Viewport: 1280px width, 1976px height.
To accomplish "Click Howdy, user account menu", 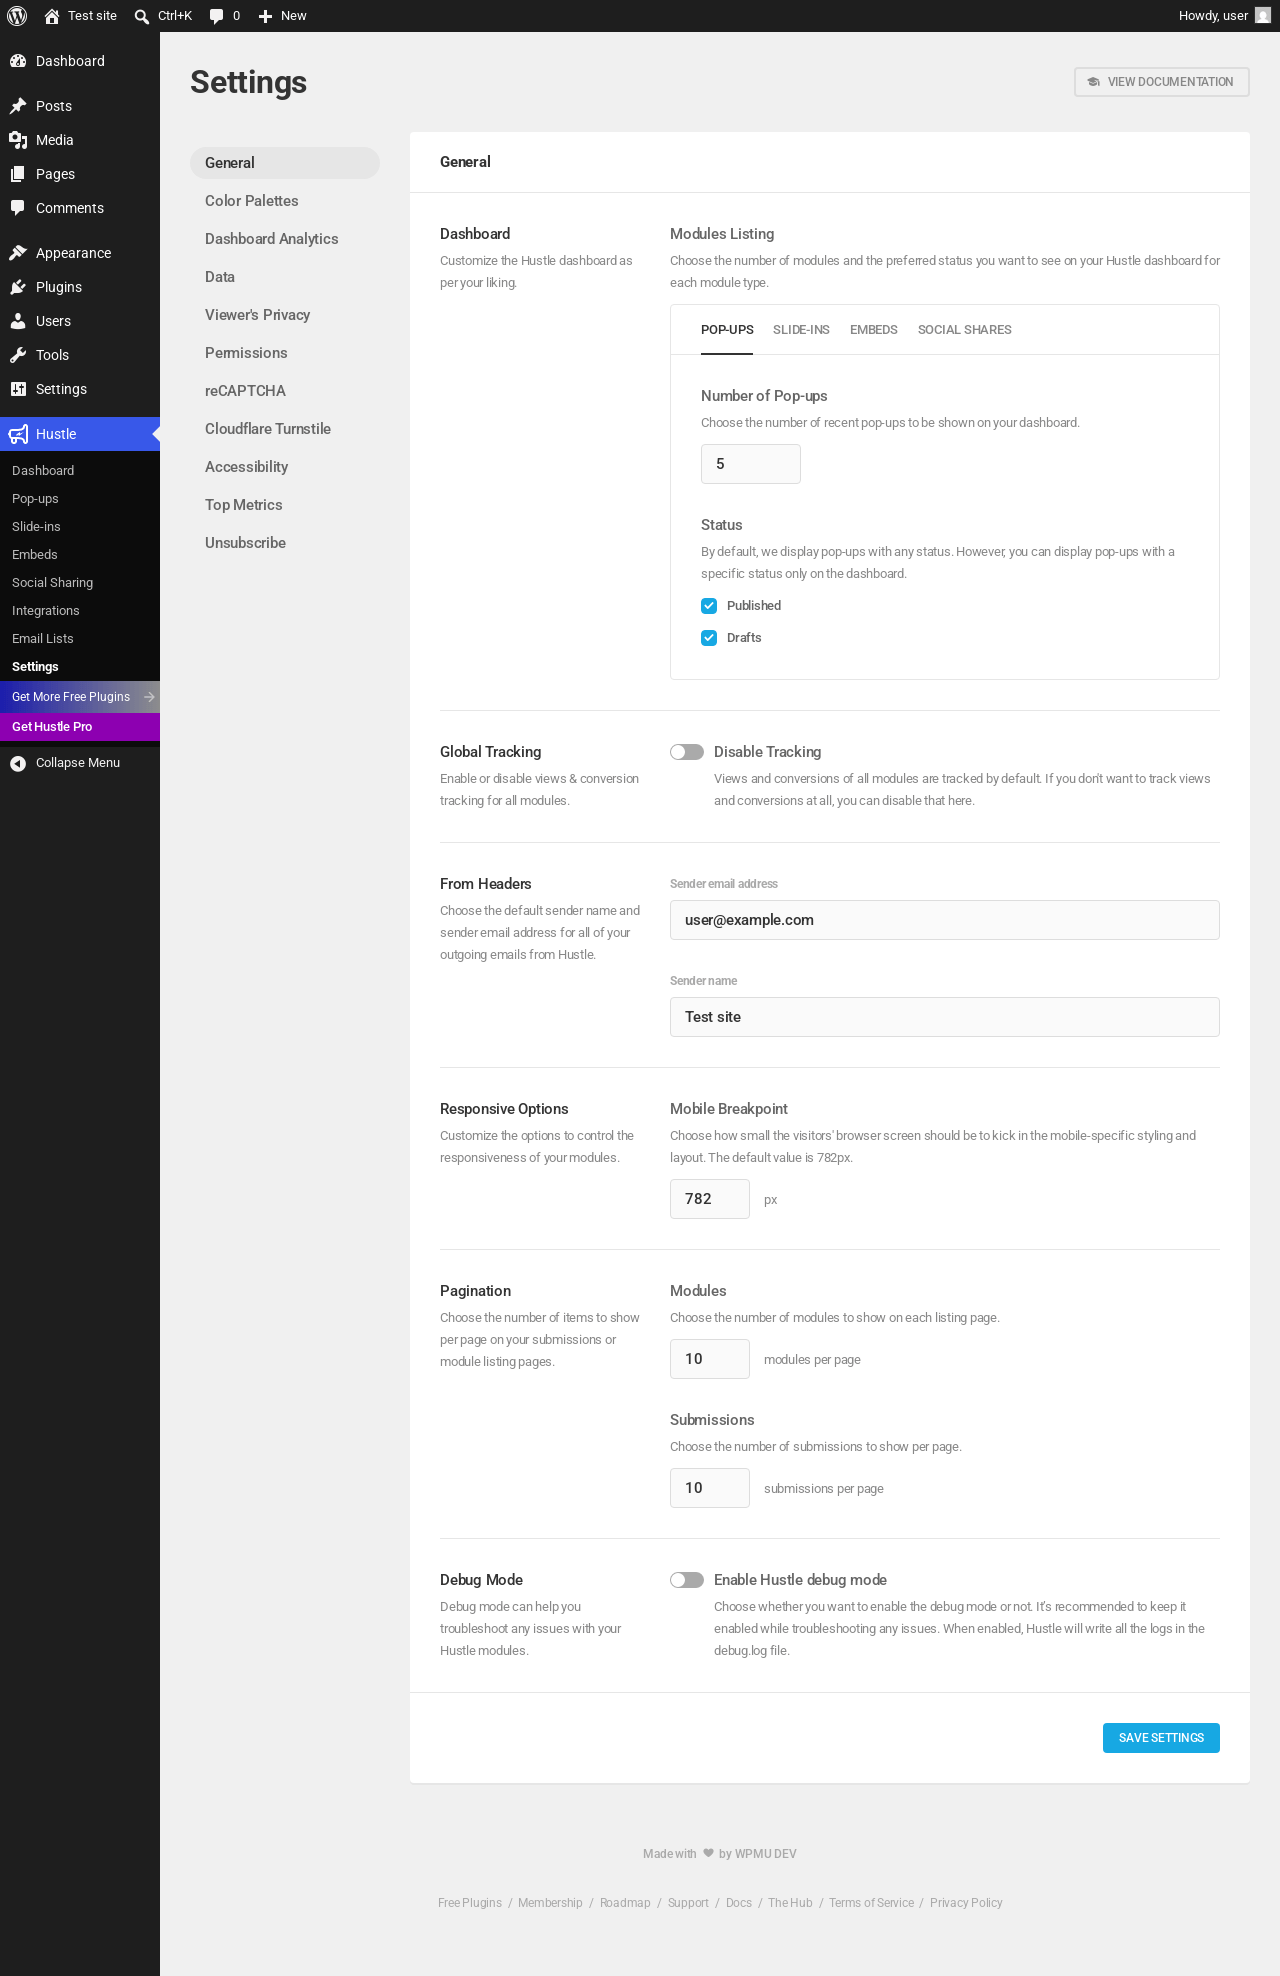I will pos(1224,16).
